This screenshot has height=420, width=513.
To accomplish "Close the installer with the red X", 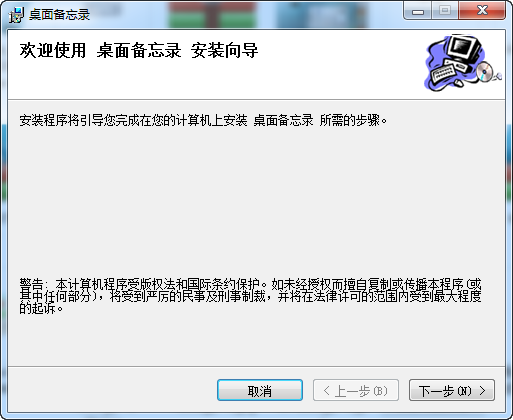I will pos(482,11).
